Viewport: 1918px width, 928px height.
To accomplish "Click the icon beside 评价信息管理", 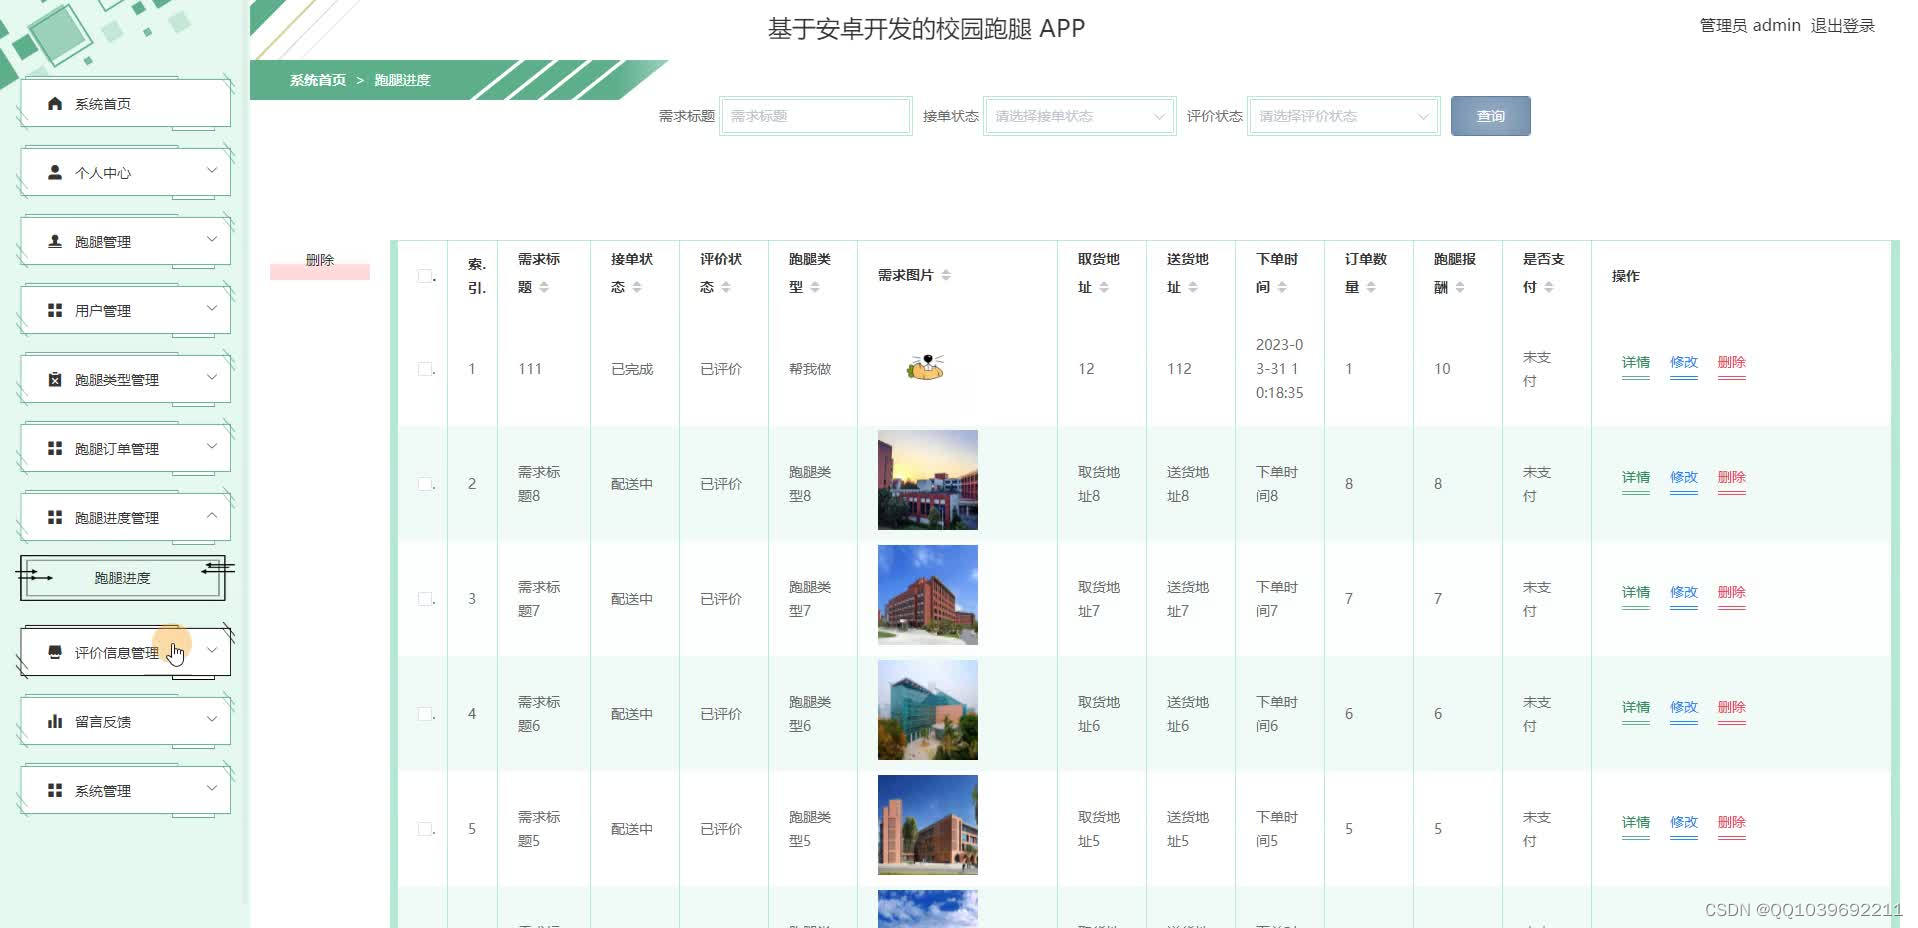I will [x=55, y=652].
